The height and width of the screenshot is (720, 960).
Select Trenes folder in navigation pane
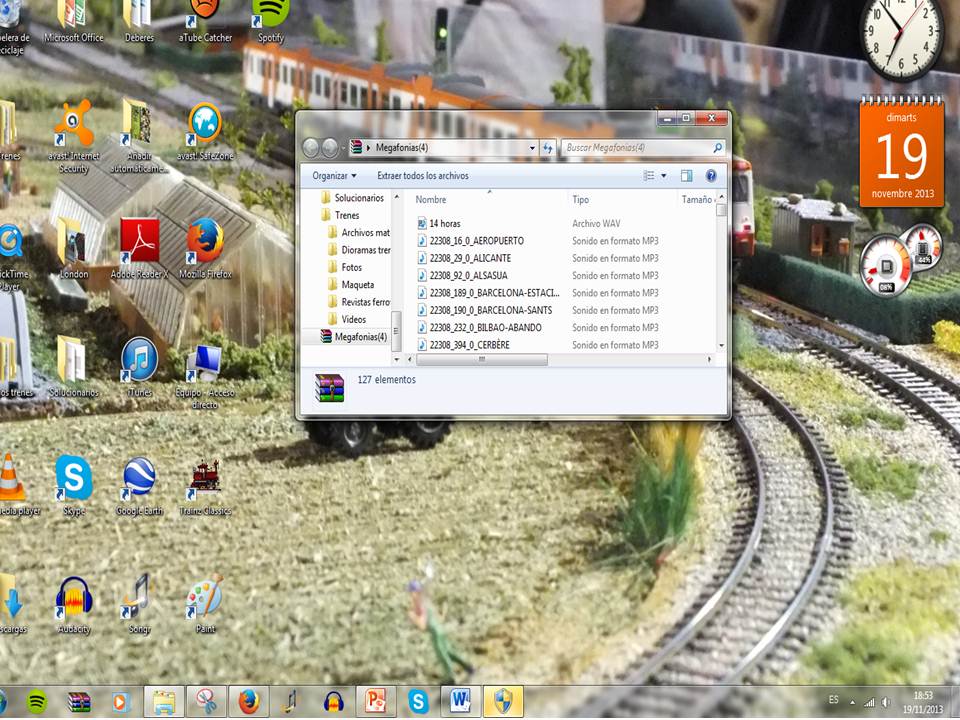click(x=340, y=216)
